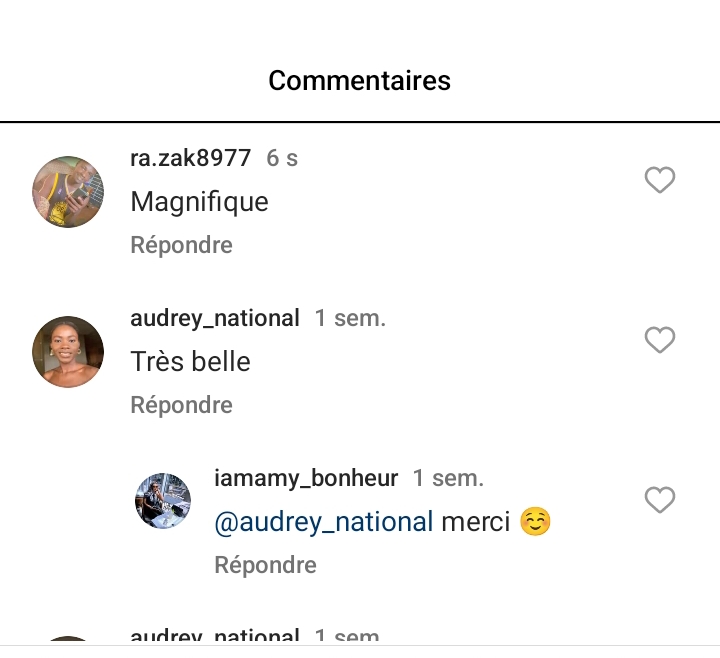Screen dimensions: 720x658
Task: Tap the "merci" word in the reply
Action: pyautogui.click(x=476, y=522)
